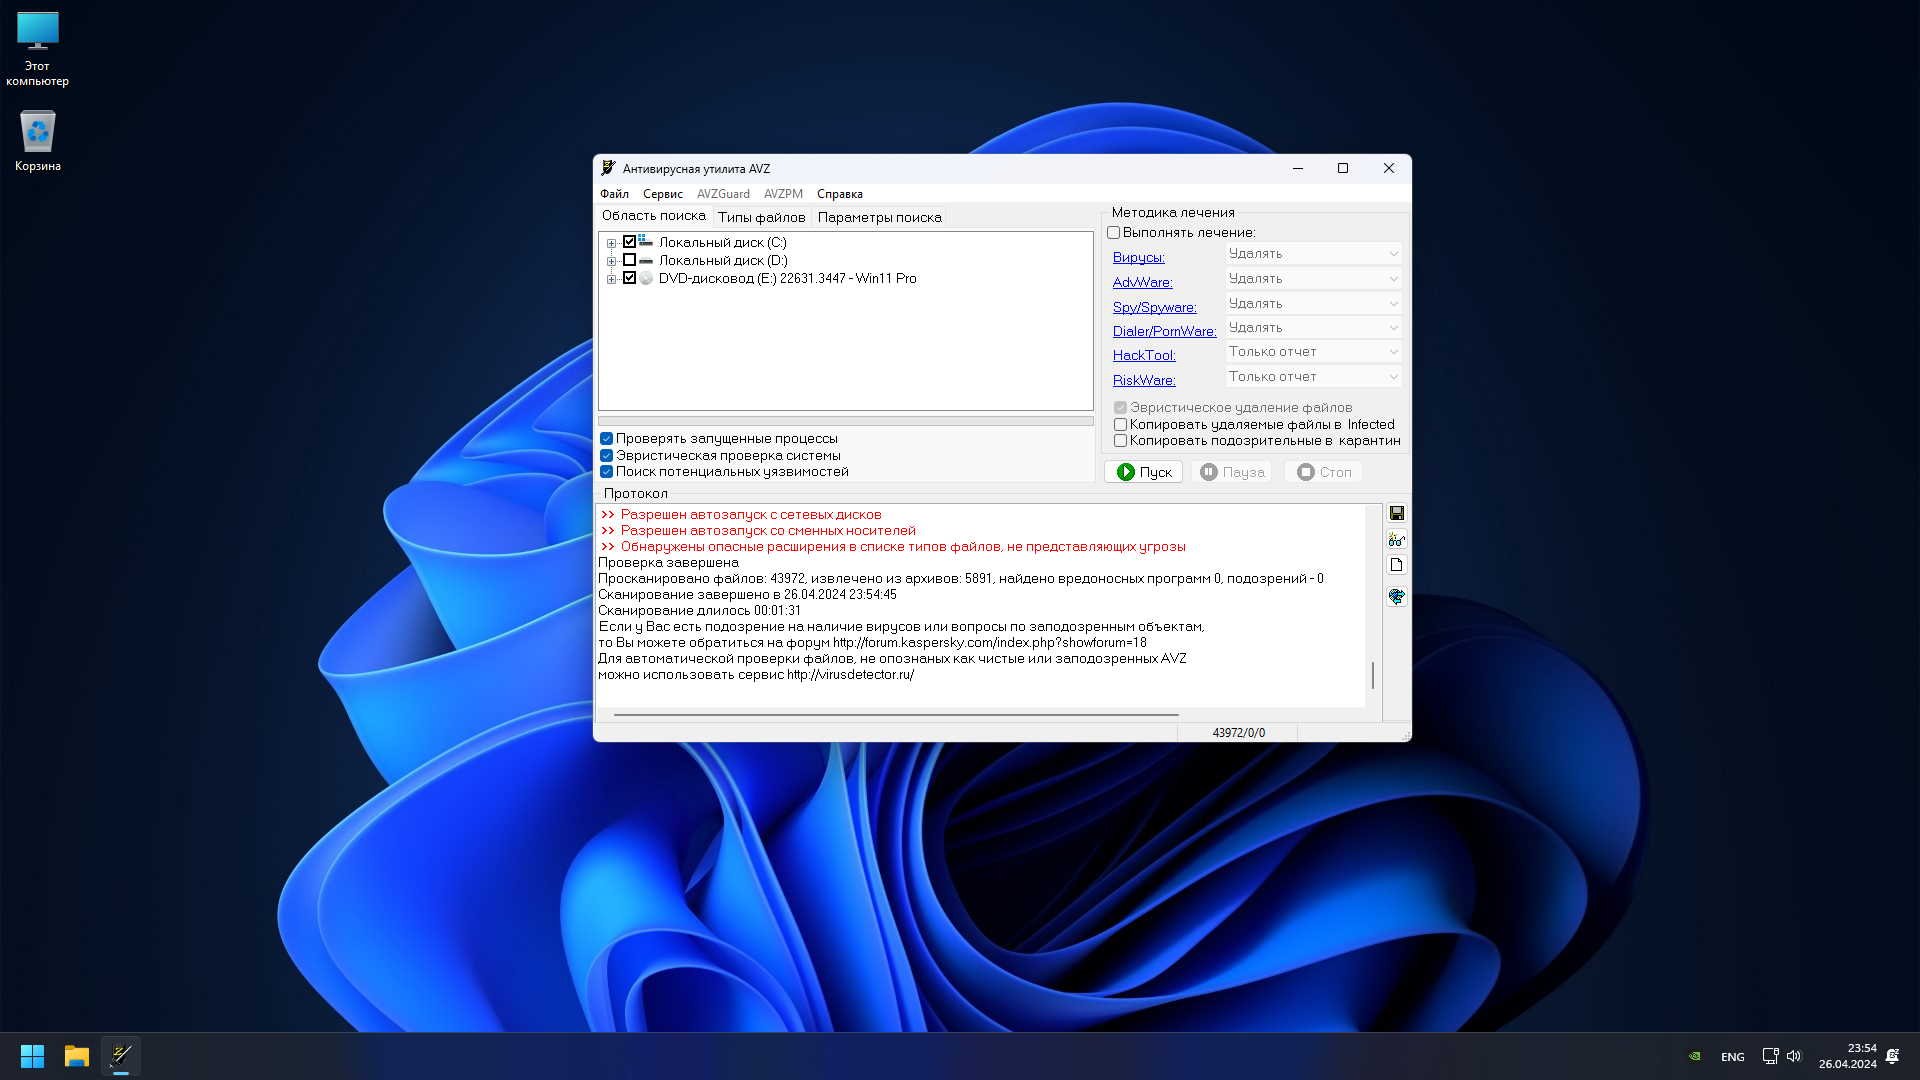Expand the Локальный диск (C:) tree node
The height and width of the screenshot is (1080, 1920).
click(x=611, y=243)
